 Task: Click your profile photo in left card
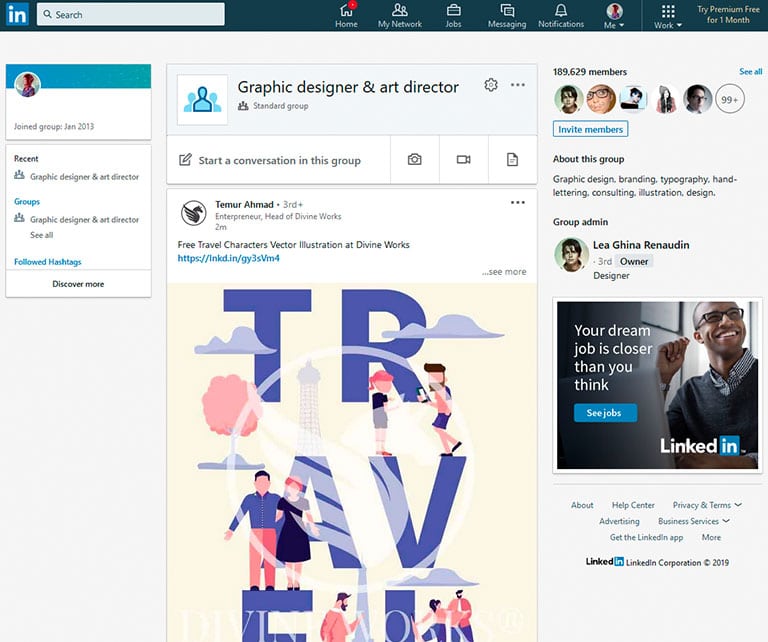[27, 84]
